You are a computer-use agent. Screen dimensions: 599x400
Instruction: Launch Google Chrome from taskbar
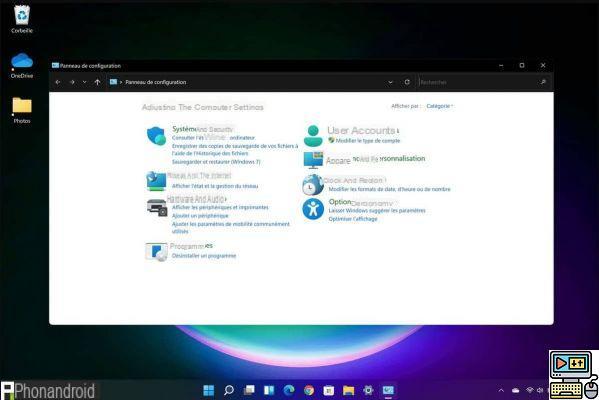tap(309, 390)
